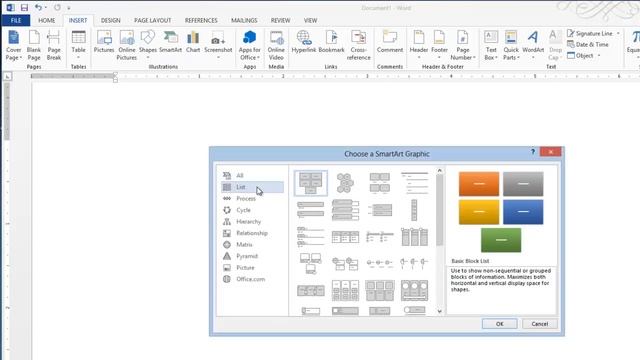Switch to the REVIEW tab

pyautogui.click(x=280, y=20)
